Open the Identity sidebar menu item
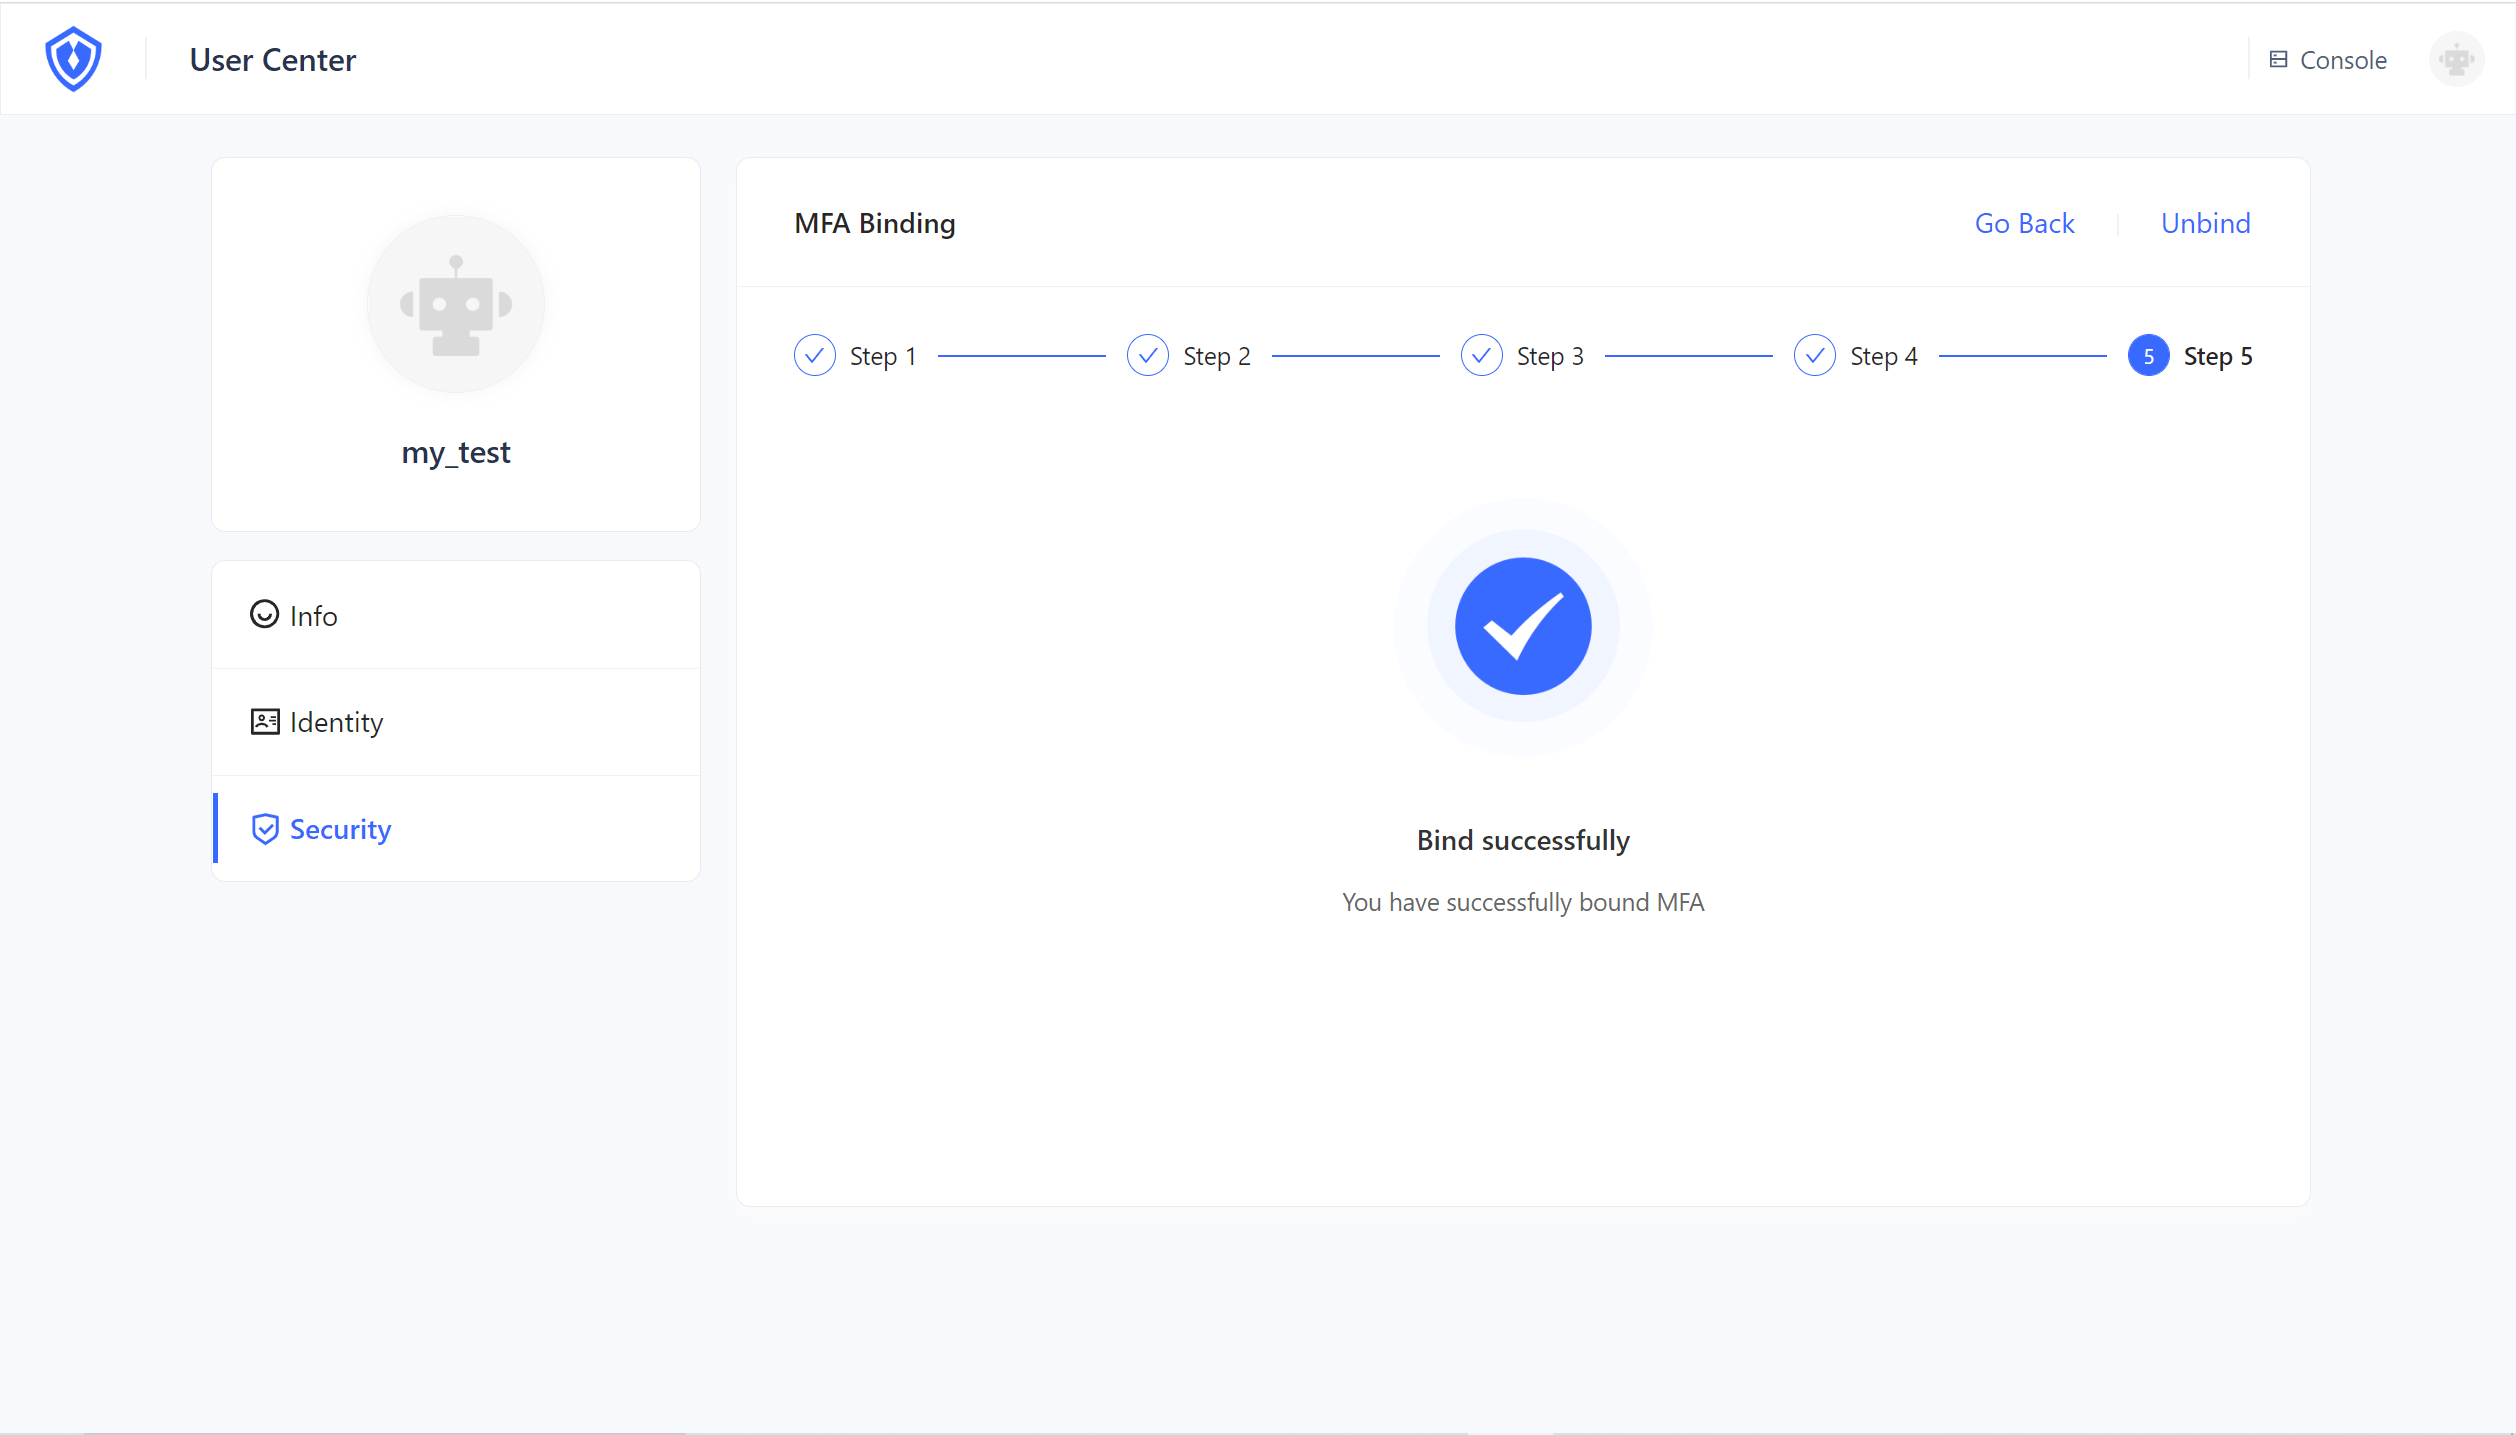This screenshot has height=1435, width=2516. pyautogui.click(x=336, y=722)
